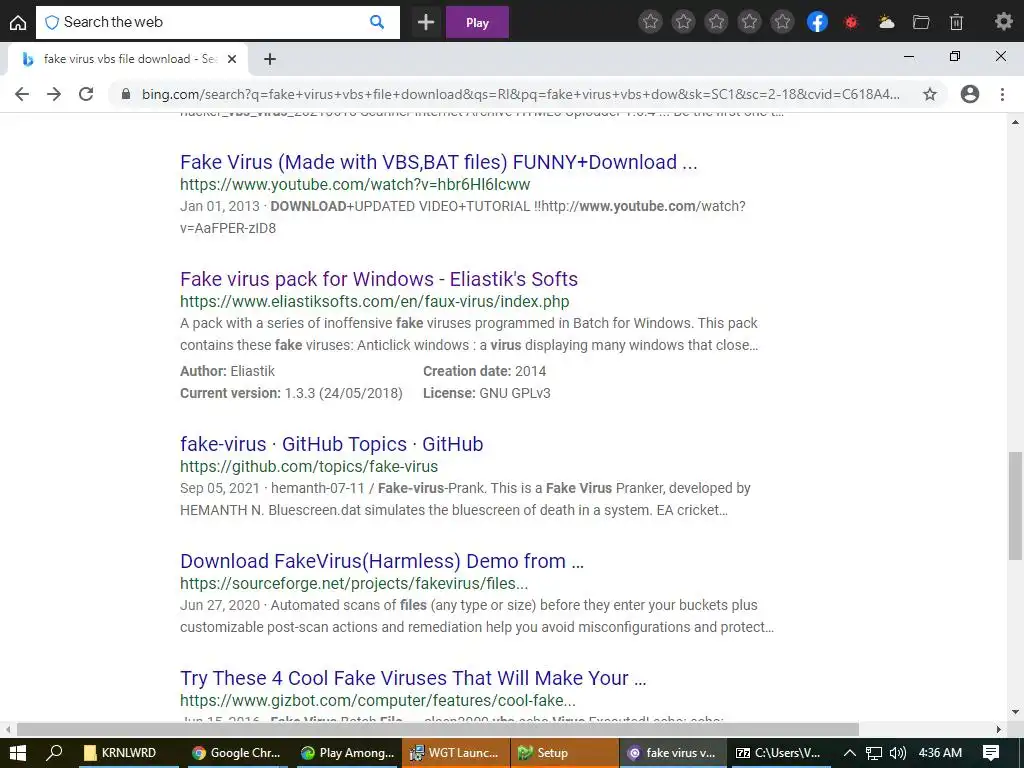Screen dimensions: 1024x768
Task: Click the scroll up arrow on page
Action: pos(1015,121)
